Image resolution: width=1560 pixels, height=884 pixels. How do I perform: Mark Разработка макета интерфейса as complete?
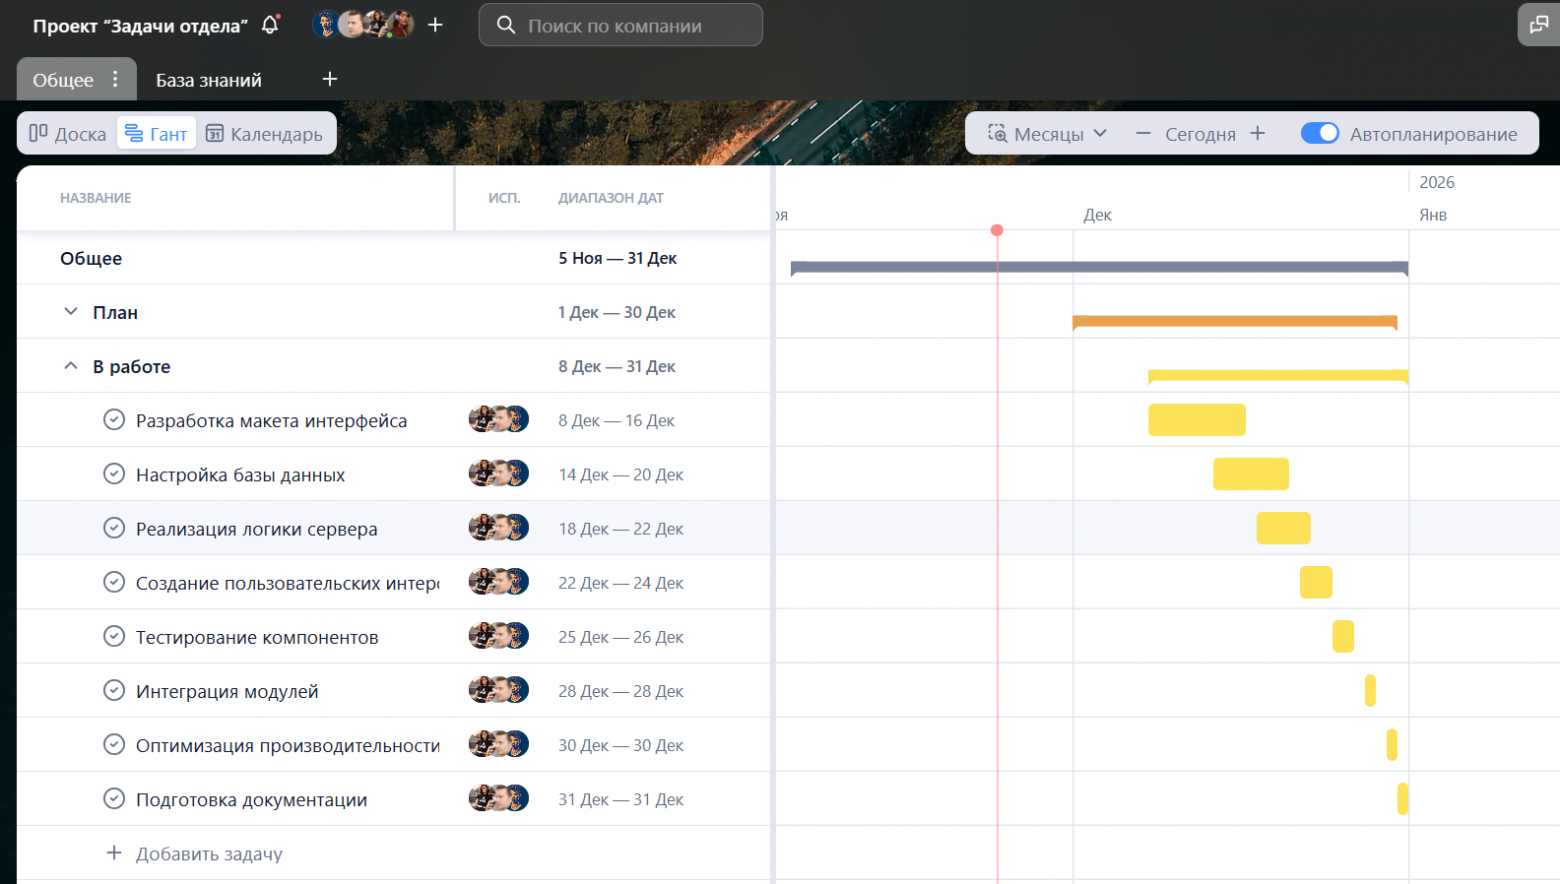coord(114,420)
